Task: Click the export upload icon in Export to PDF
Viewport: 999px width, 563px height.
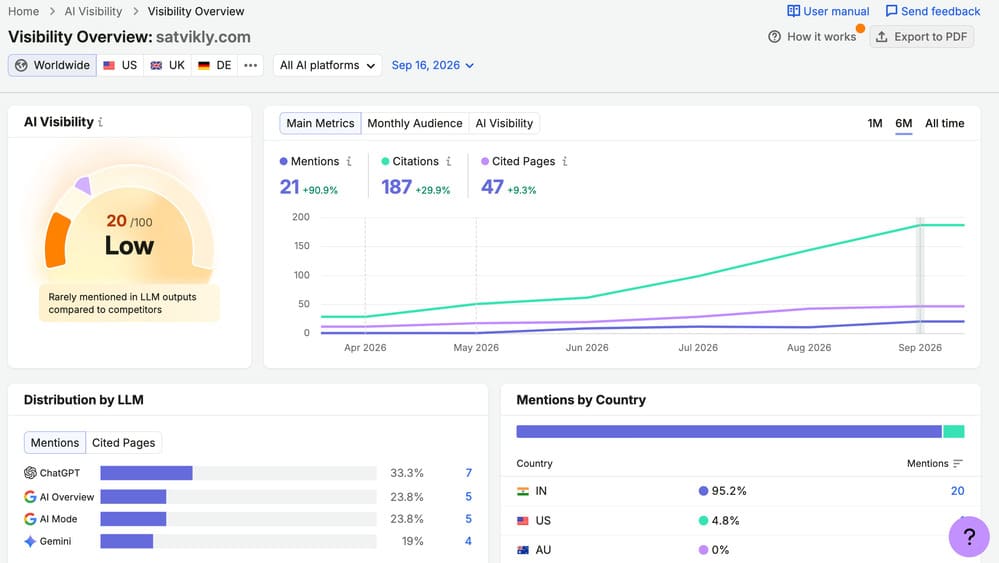Action: pos(881,36)
